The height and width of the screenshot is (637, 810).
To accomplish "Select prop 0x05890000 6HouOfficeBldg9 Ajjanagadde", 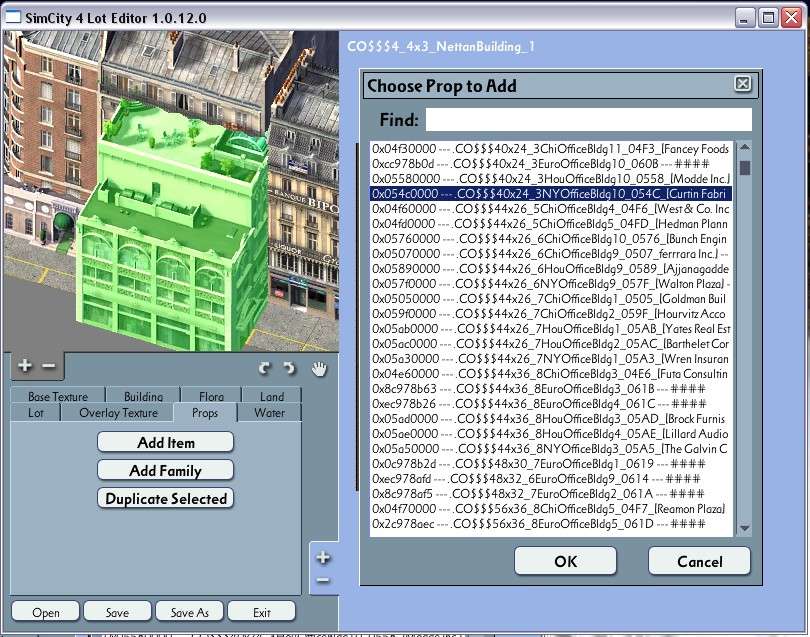I will click(551, 269).
